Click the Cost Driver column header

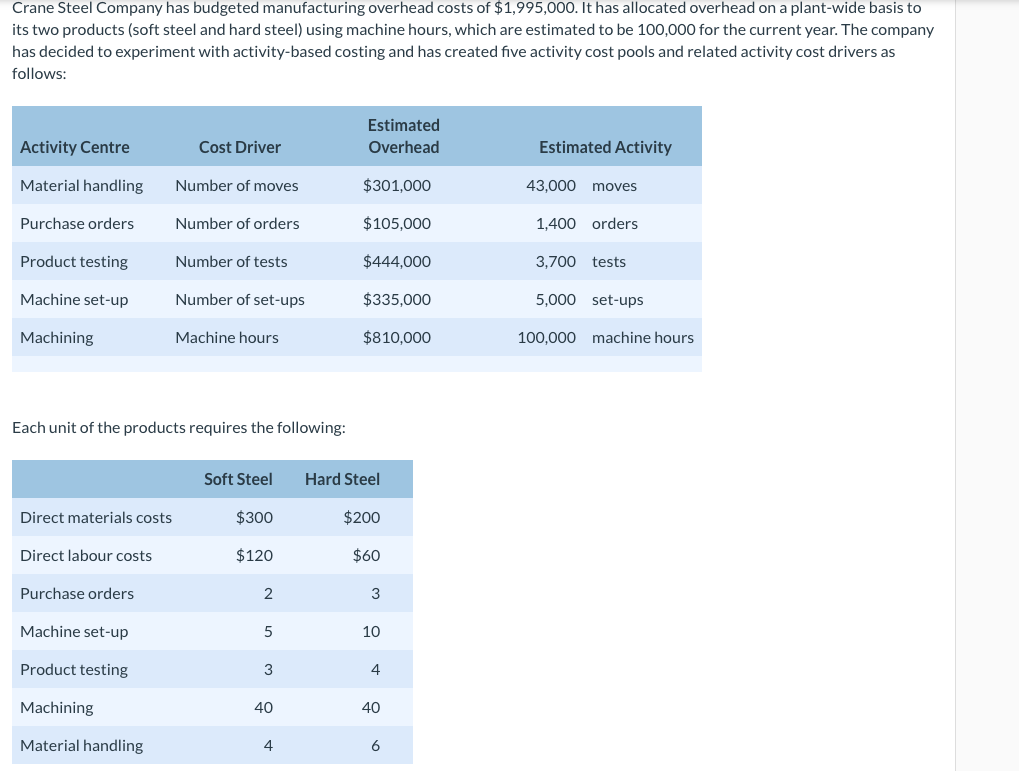coord(239,147)
